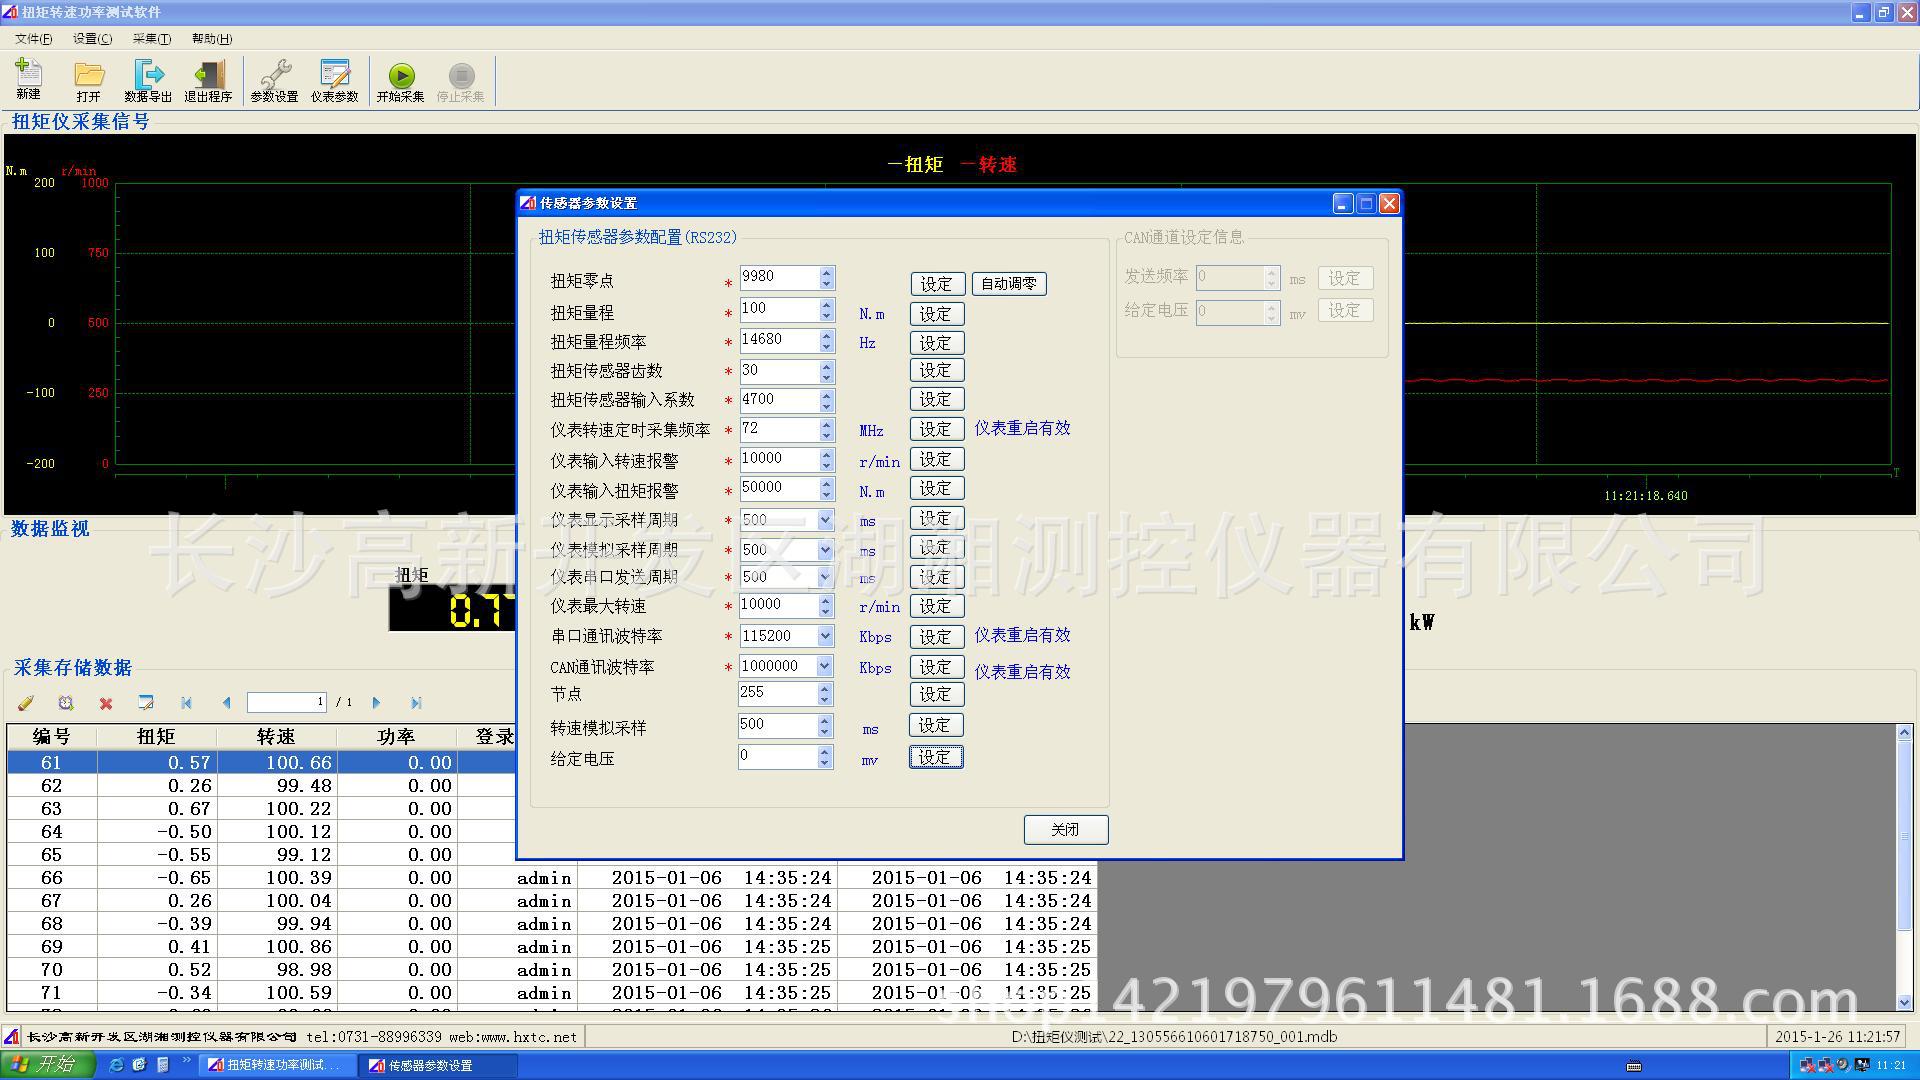Click 关闭 button in sensor dialog
This screenshot has height=1080, width=1920.
(1065, 829)
